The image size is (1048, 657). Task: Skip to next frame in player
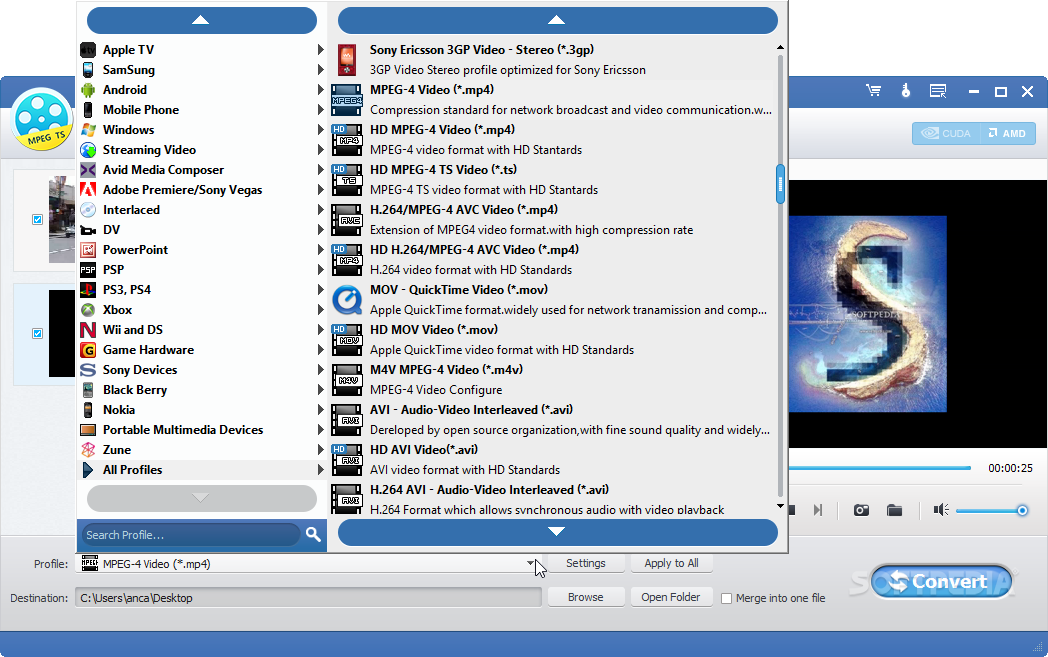(x=817, y=511)
